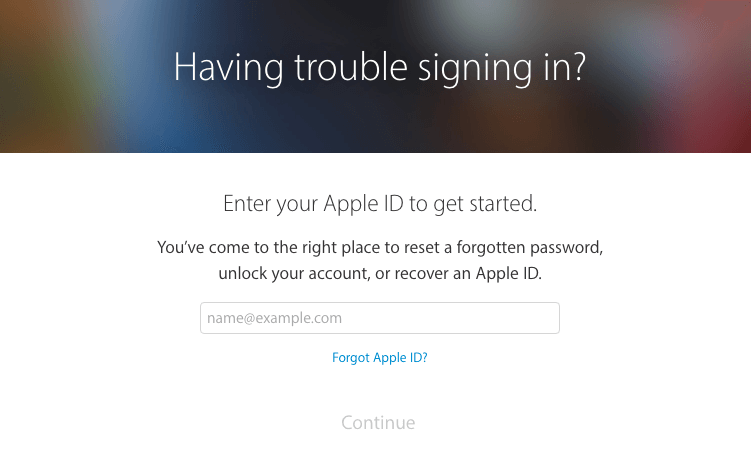Click the grayed-out Continue button

[378, 422]
